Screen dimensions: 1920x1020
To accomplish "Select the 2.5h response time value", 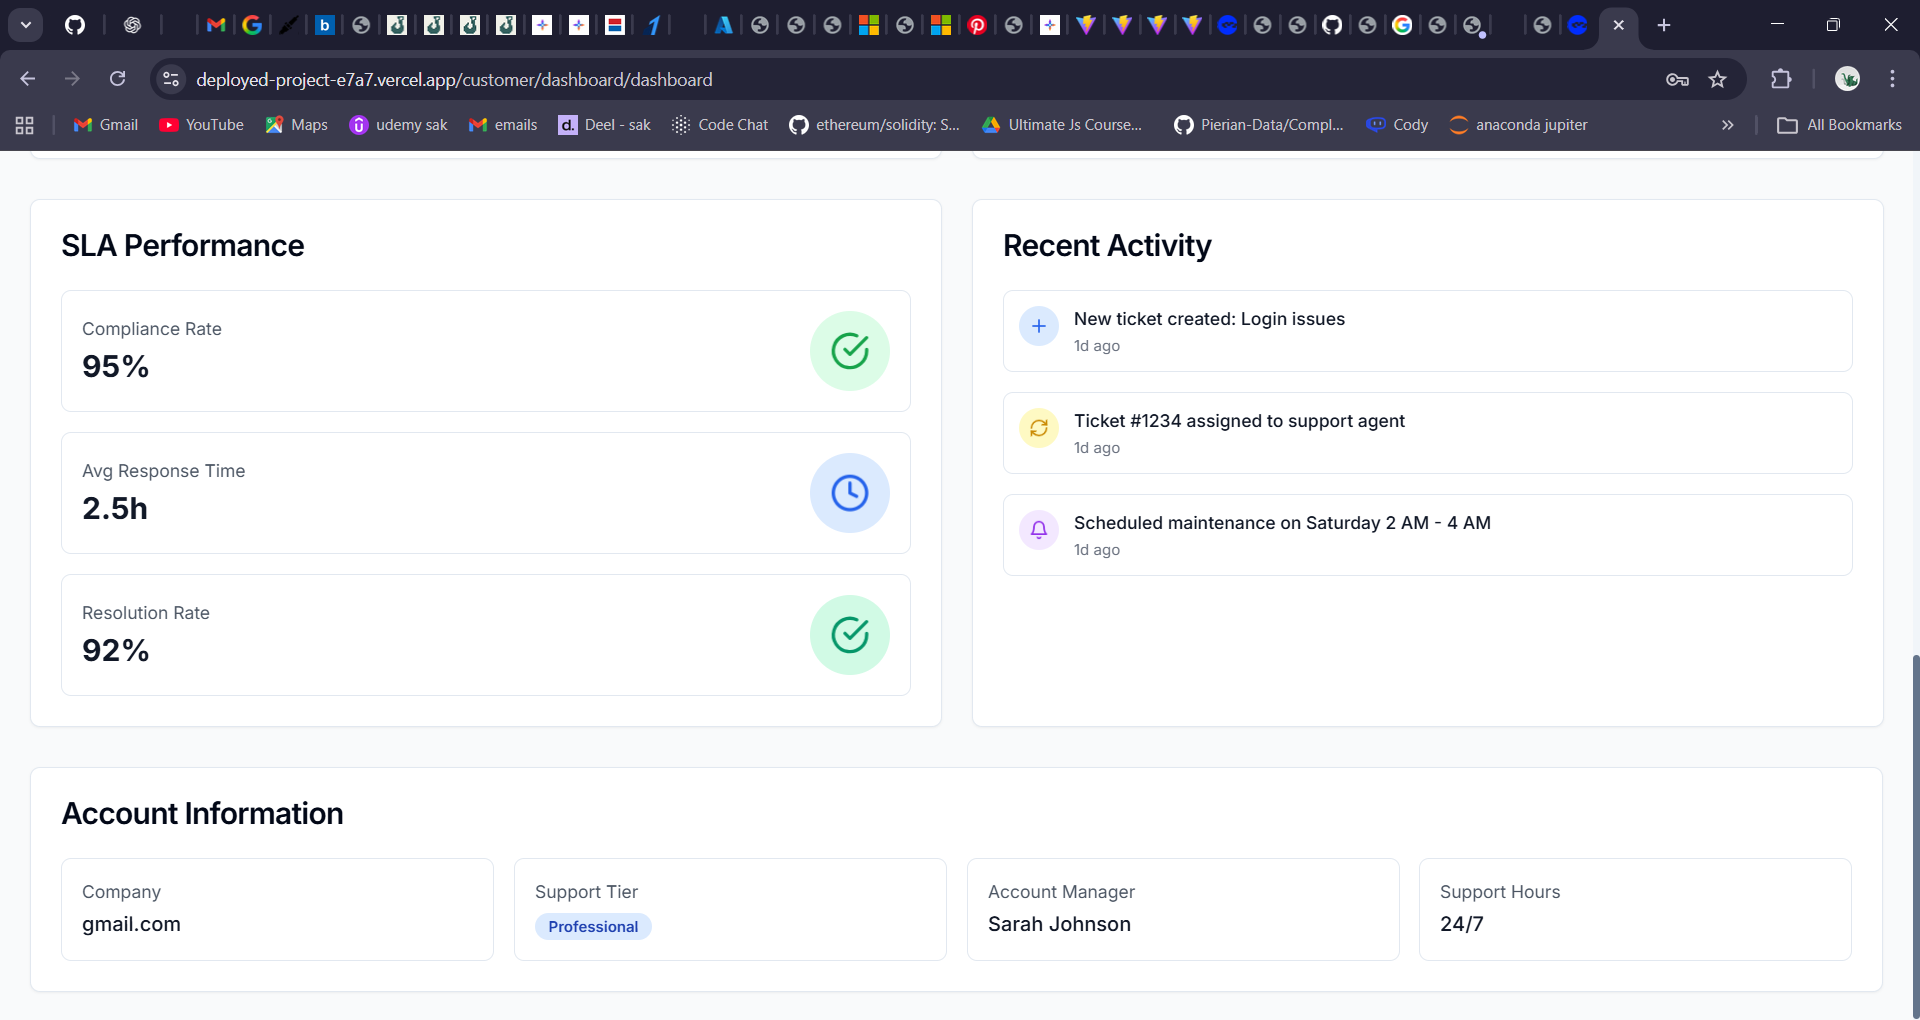I will (115, 509).
